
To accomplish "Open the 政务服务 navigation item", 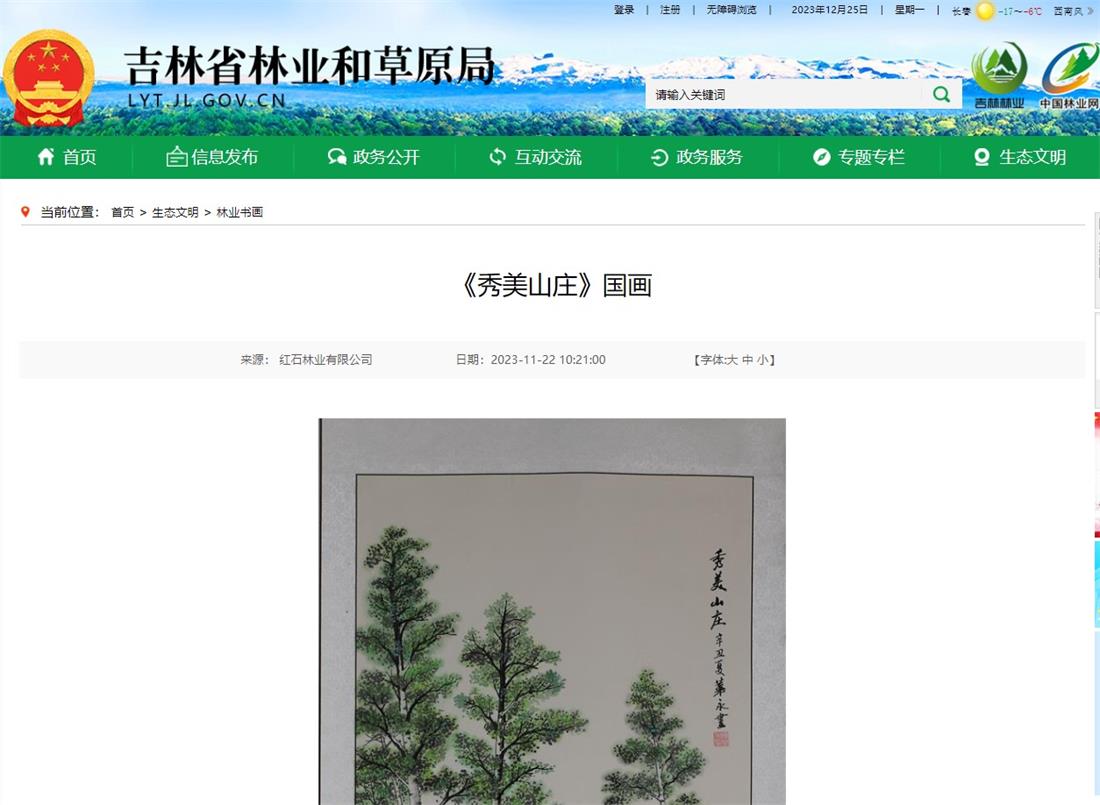I will (697, 157).
